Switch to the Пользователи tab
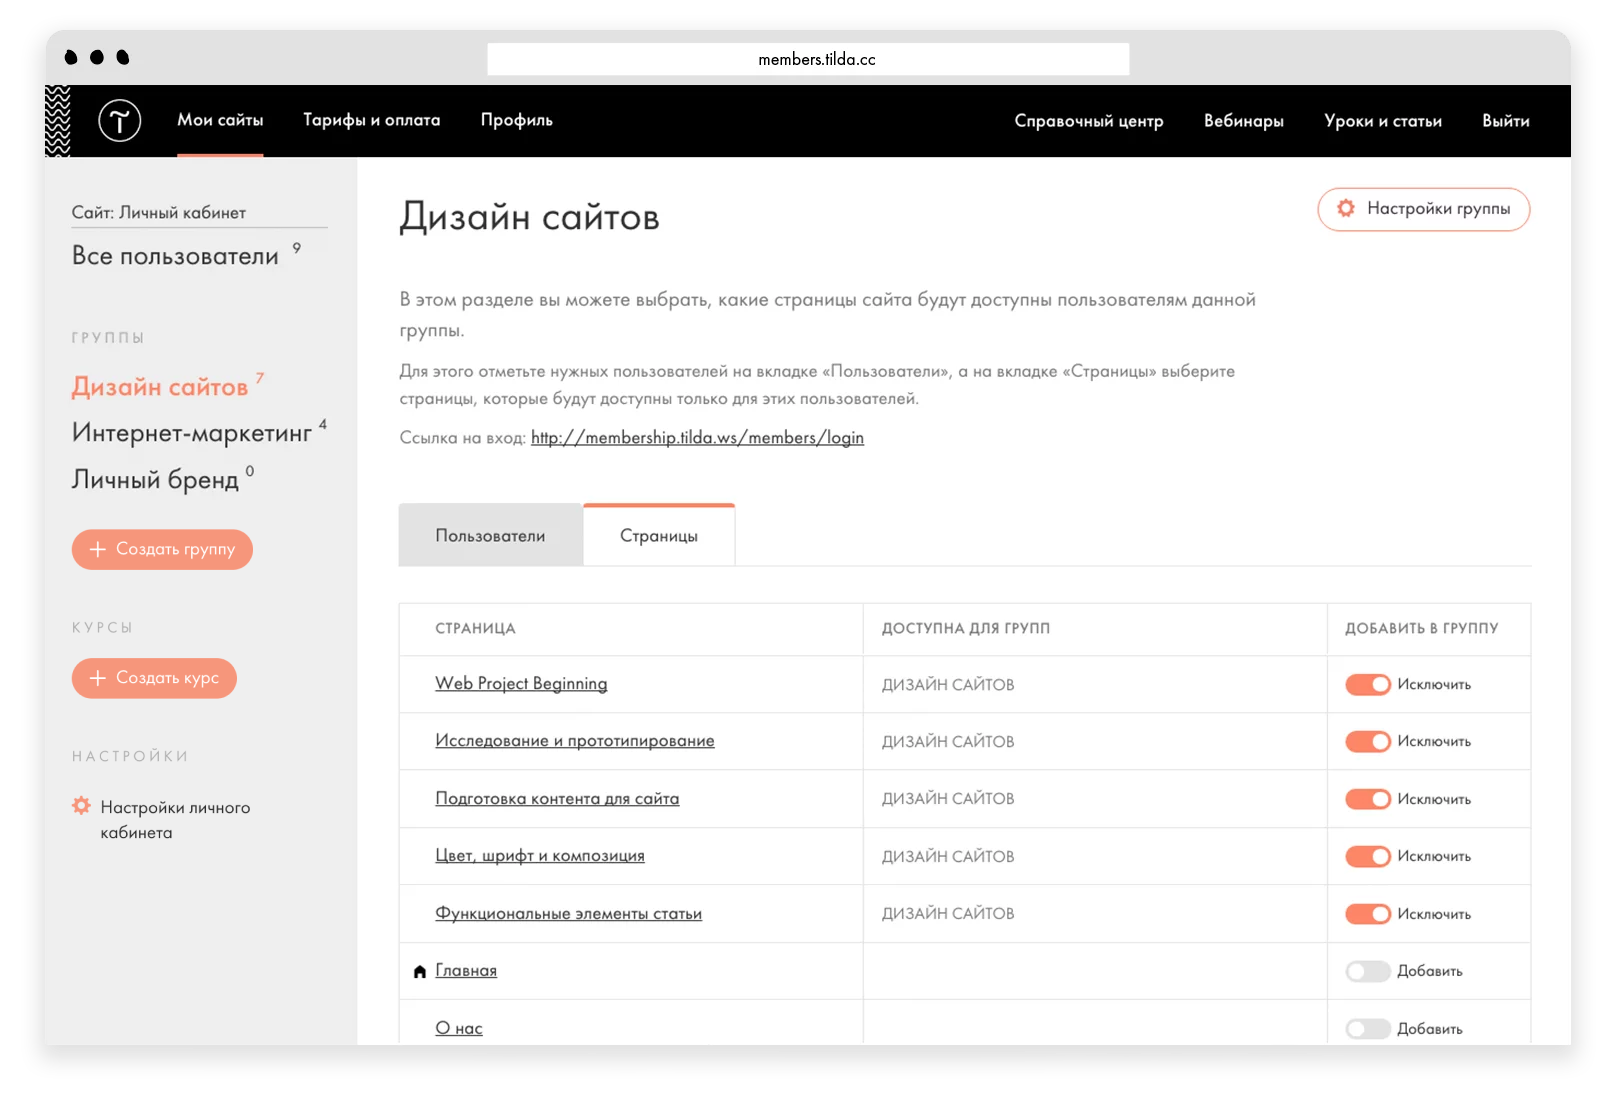The height and width of the screenshot is (1115, 1622). click(491, 535)
